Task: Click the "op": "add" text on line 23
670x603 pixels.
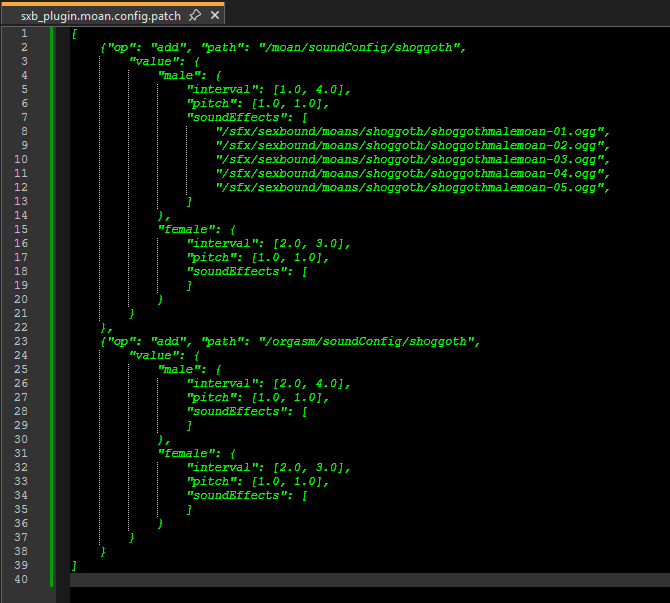Action: pyautogui.click(x=147, y=341)
